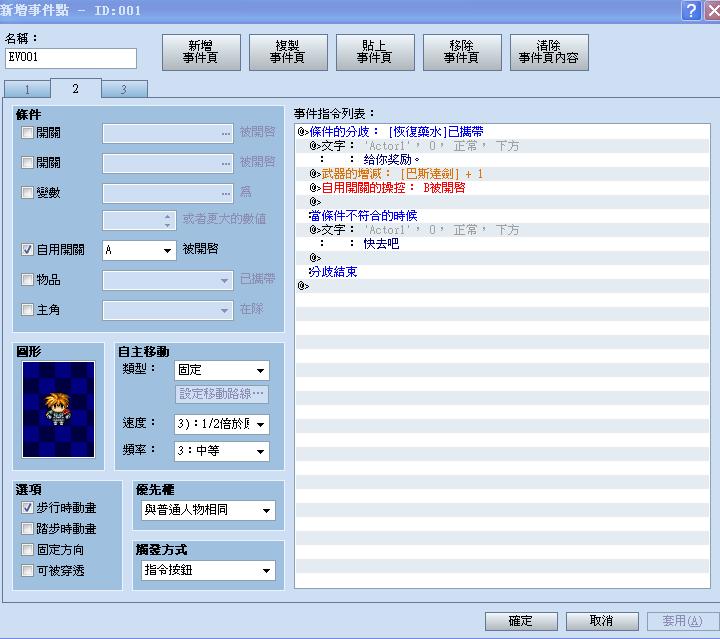This screenshot has width=720, height=639.
Task: Tick the first 開關 checkbox
Action: point(28,133)
